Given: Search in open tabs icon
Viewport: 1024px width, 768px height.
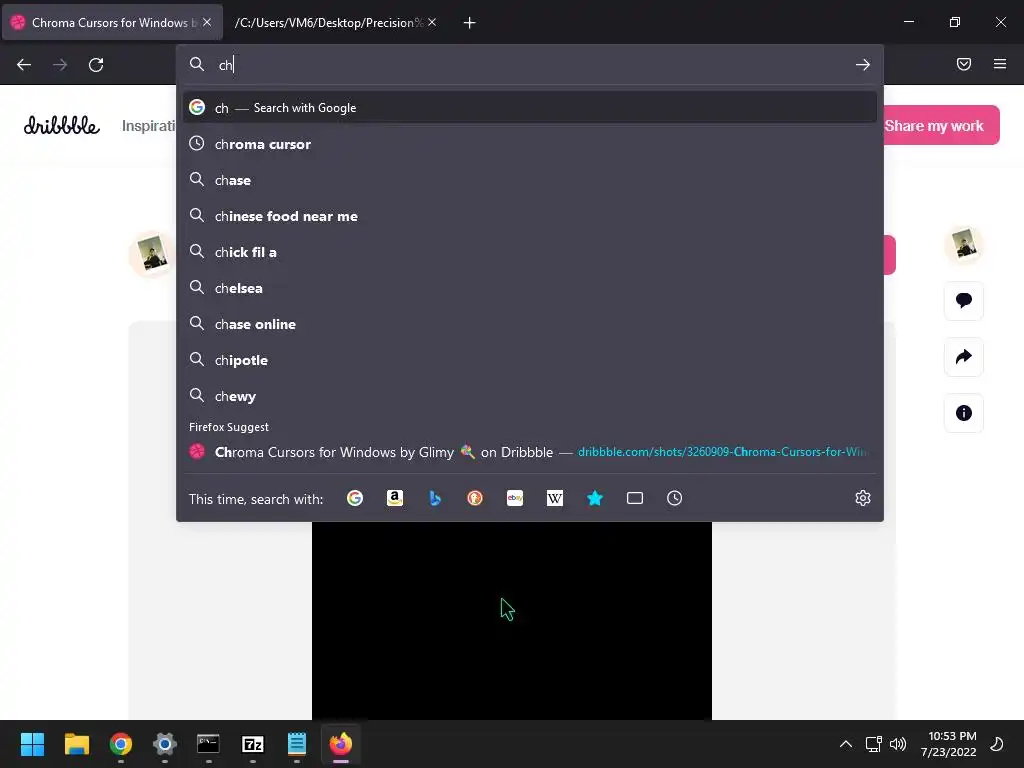Looking at the screenshot, I should (x=635, y=498).
